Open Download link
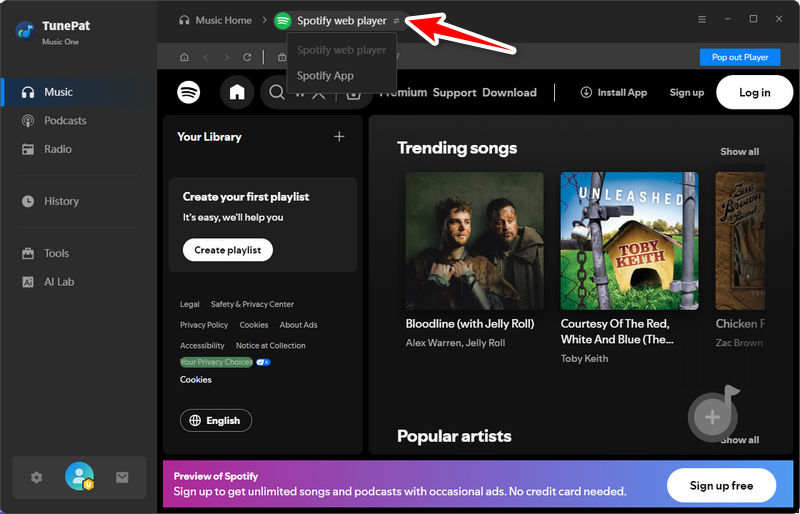The image size is (800, 514). click(509, 92)
